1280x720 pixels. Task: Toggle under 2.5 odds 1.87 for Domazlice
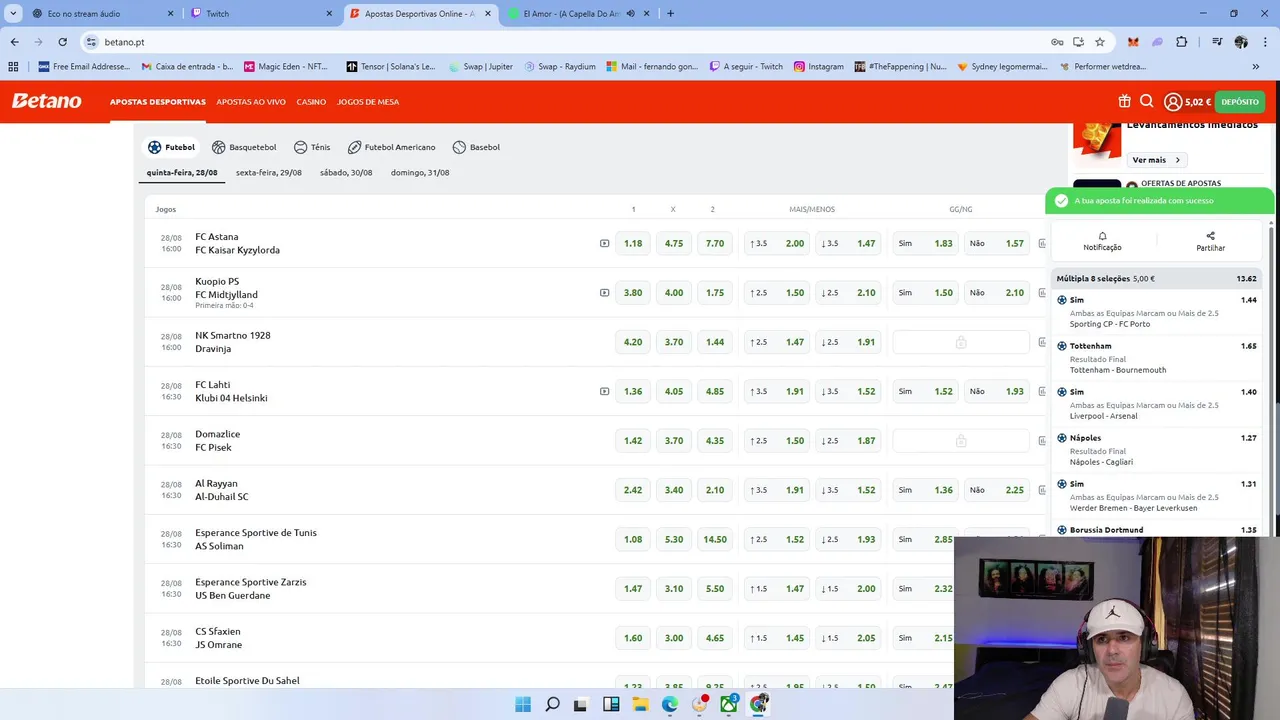[848, 440]
